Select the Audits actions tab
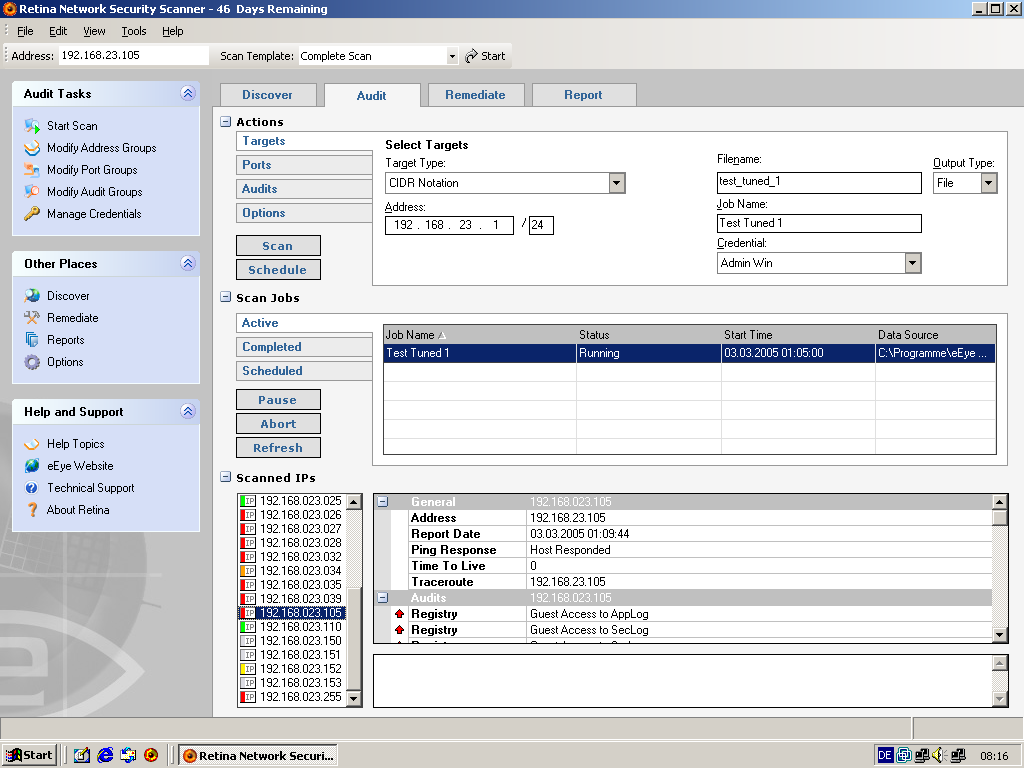Image resolution: width=1024 pixels, height=768 pixels. pyautogui.click(x=304, y=189)
